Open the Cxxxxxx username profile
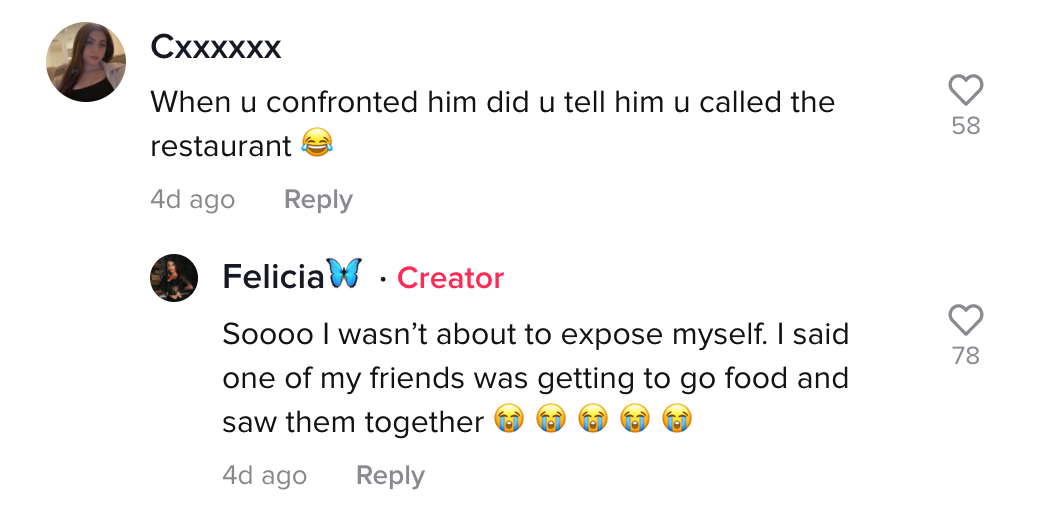 [x=216, y=47]
